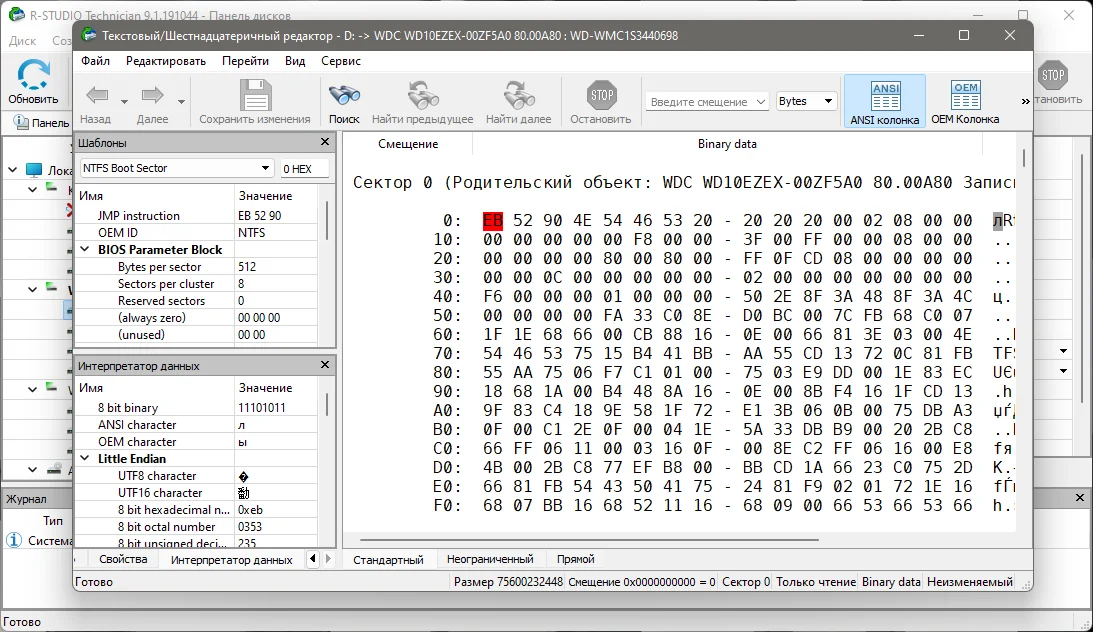Open the Вид menu
1093x632 pixels.
295,61
